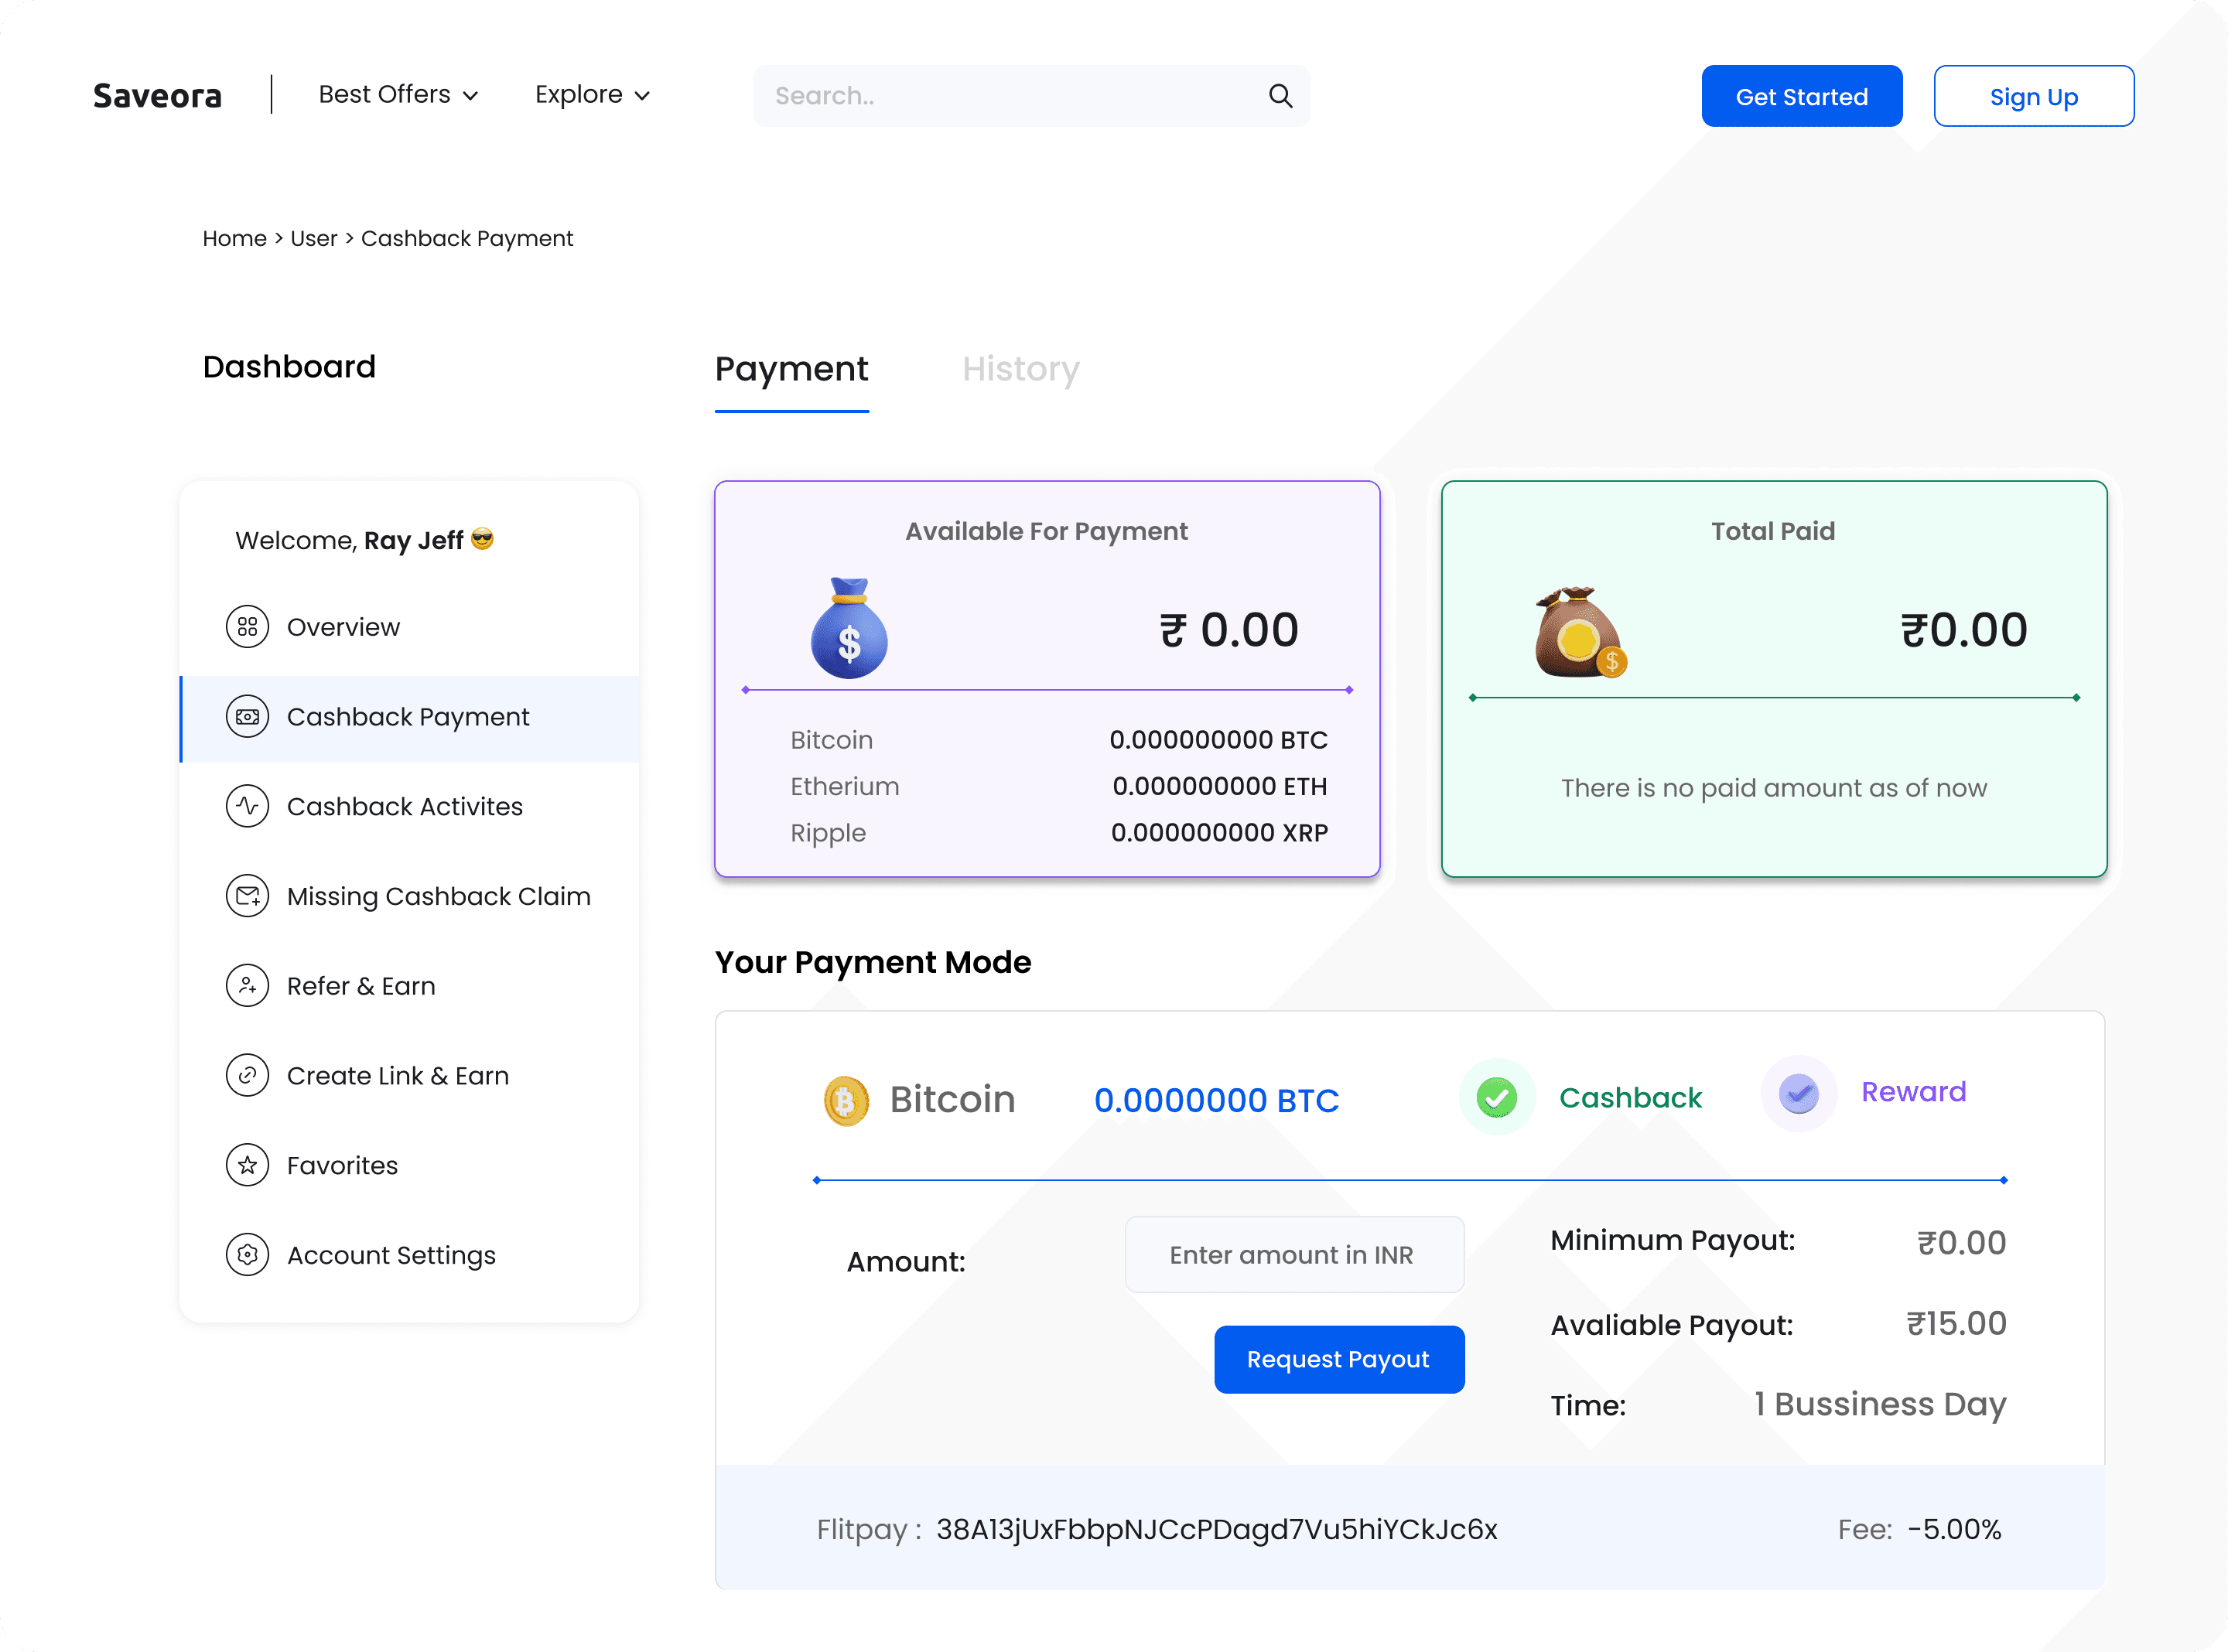This screenshot has height=1652, width=2228.
Task: Expand the Best Offers dropdown
Action: (x=398, y=95)
